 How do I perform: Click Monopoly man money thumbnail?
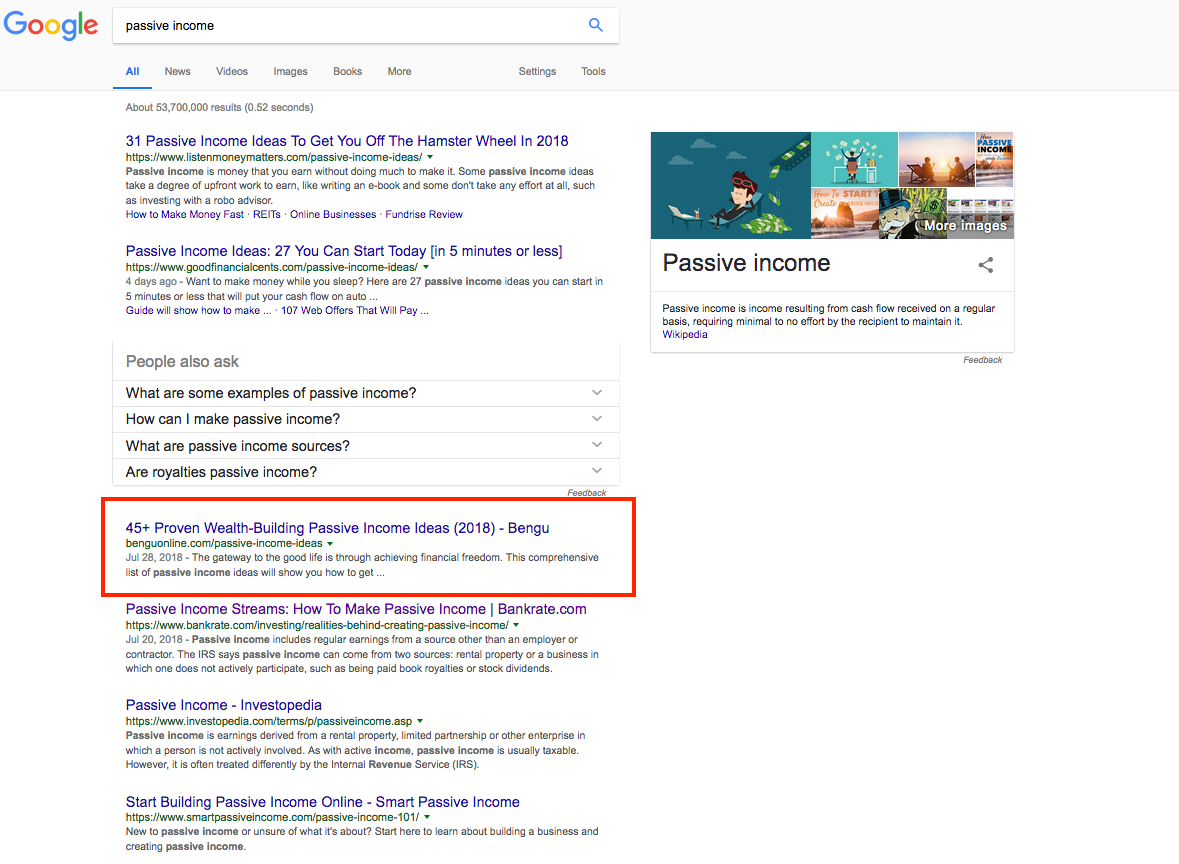[913, 214]
